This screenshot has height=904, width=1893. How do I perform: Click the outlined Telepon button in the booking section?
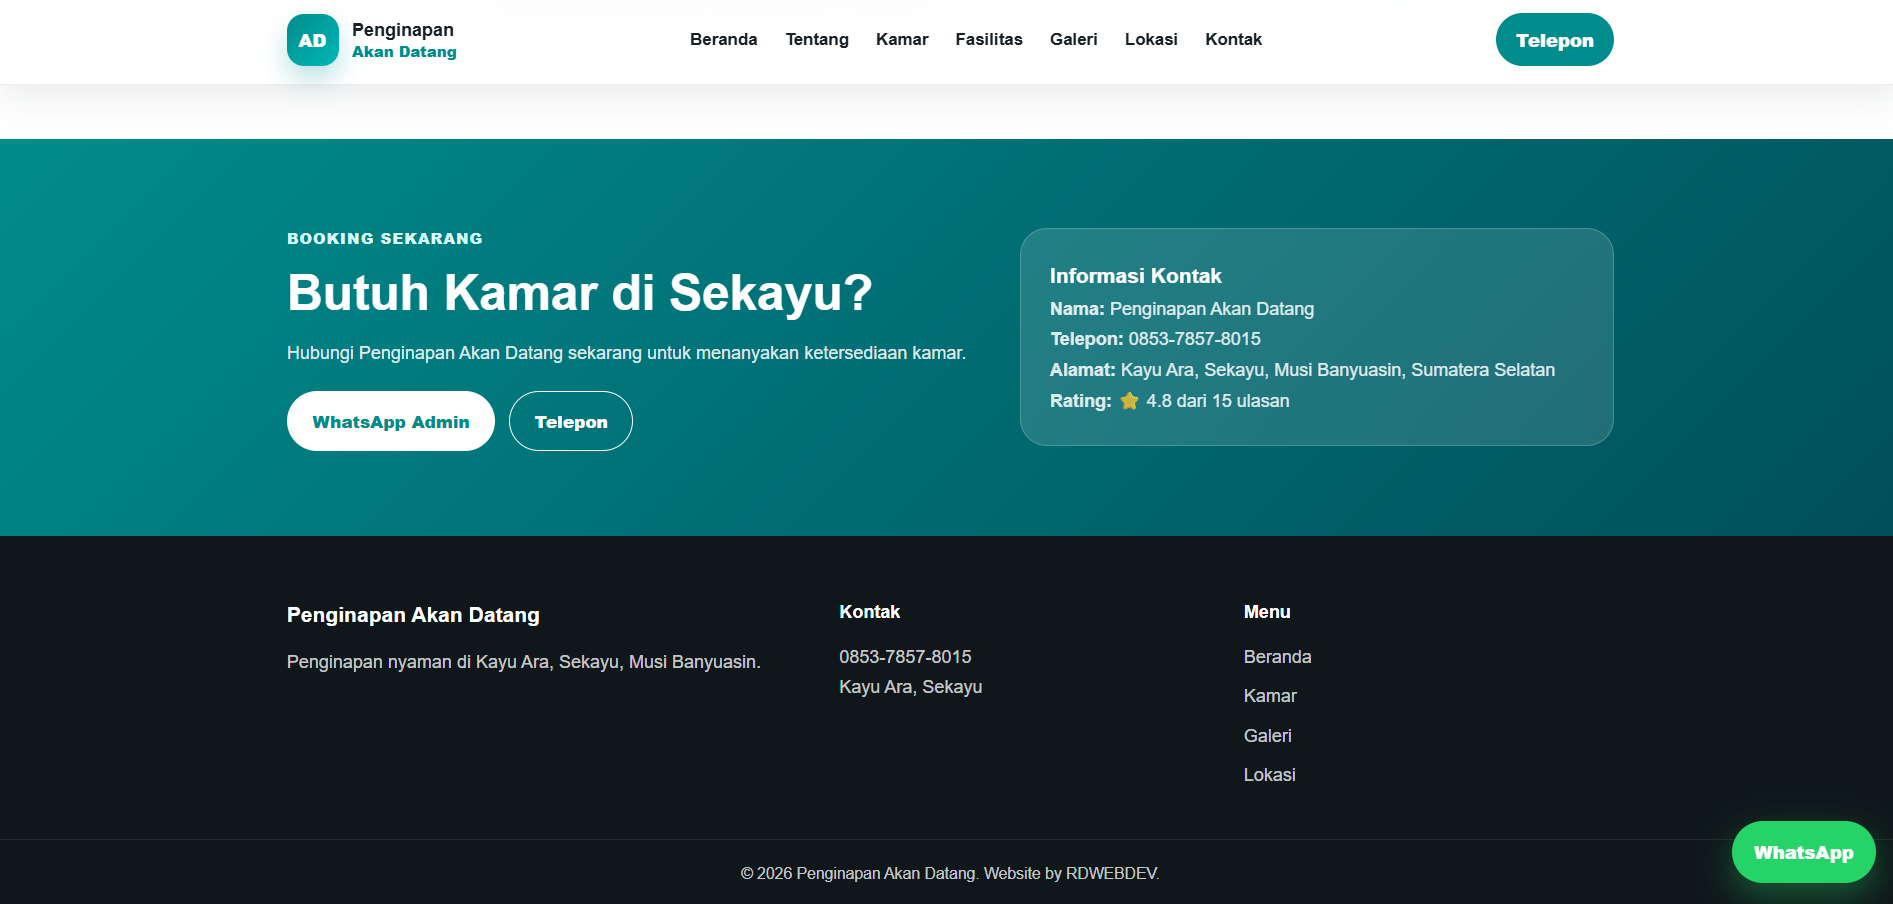pyautogui.click(x=571, y=421)
